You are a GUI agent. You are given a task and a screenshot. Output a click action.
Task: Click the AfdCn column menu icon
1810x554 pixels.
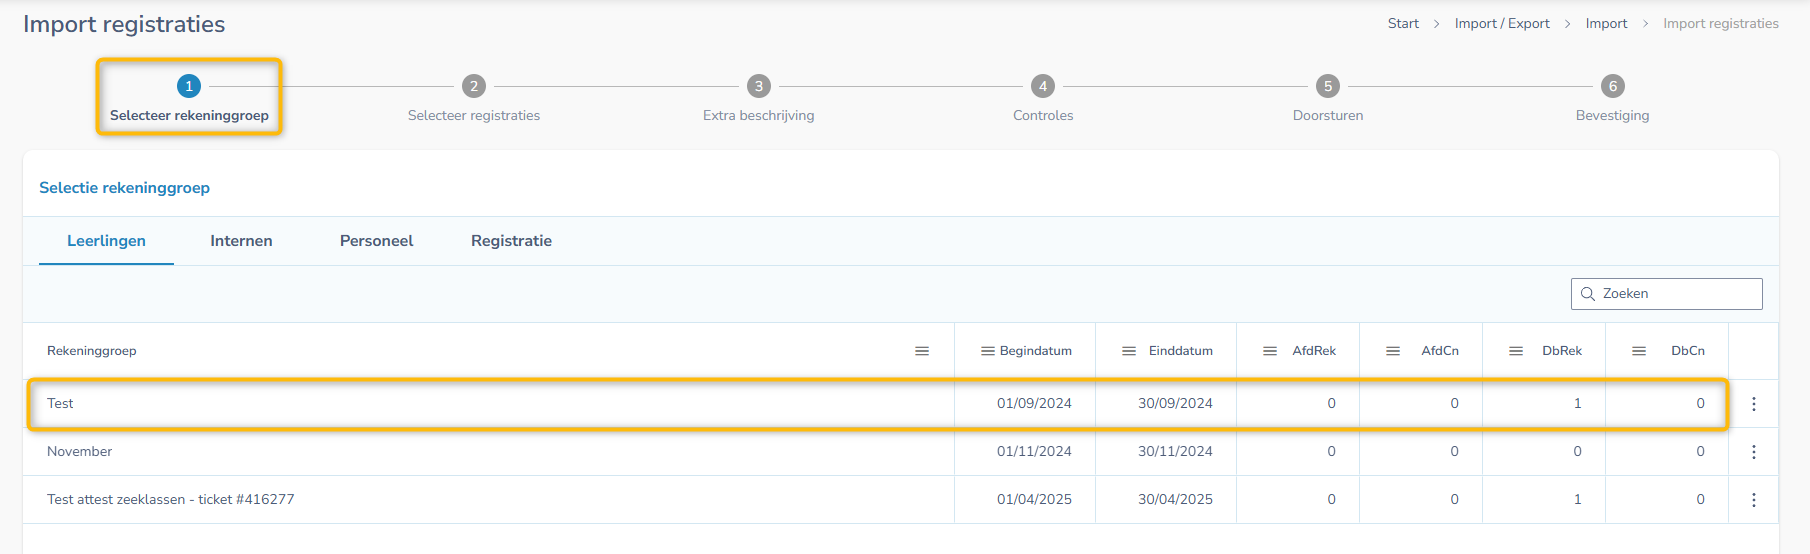[x=1393, y=351]
